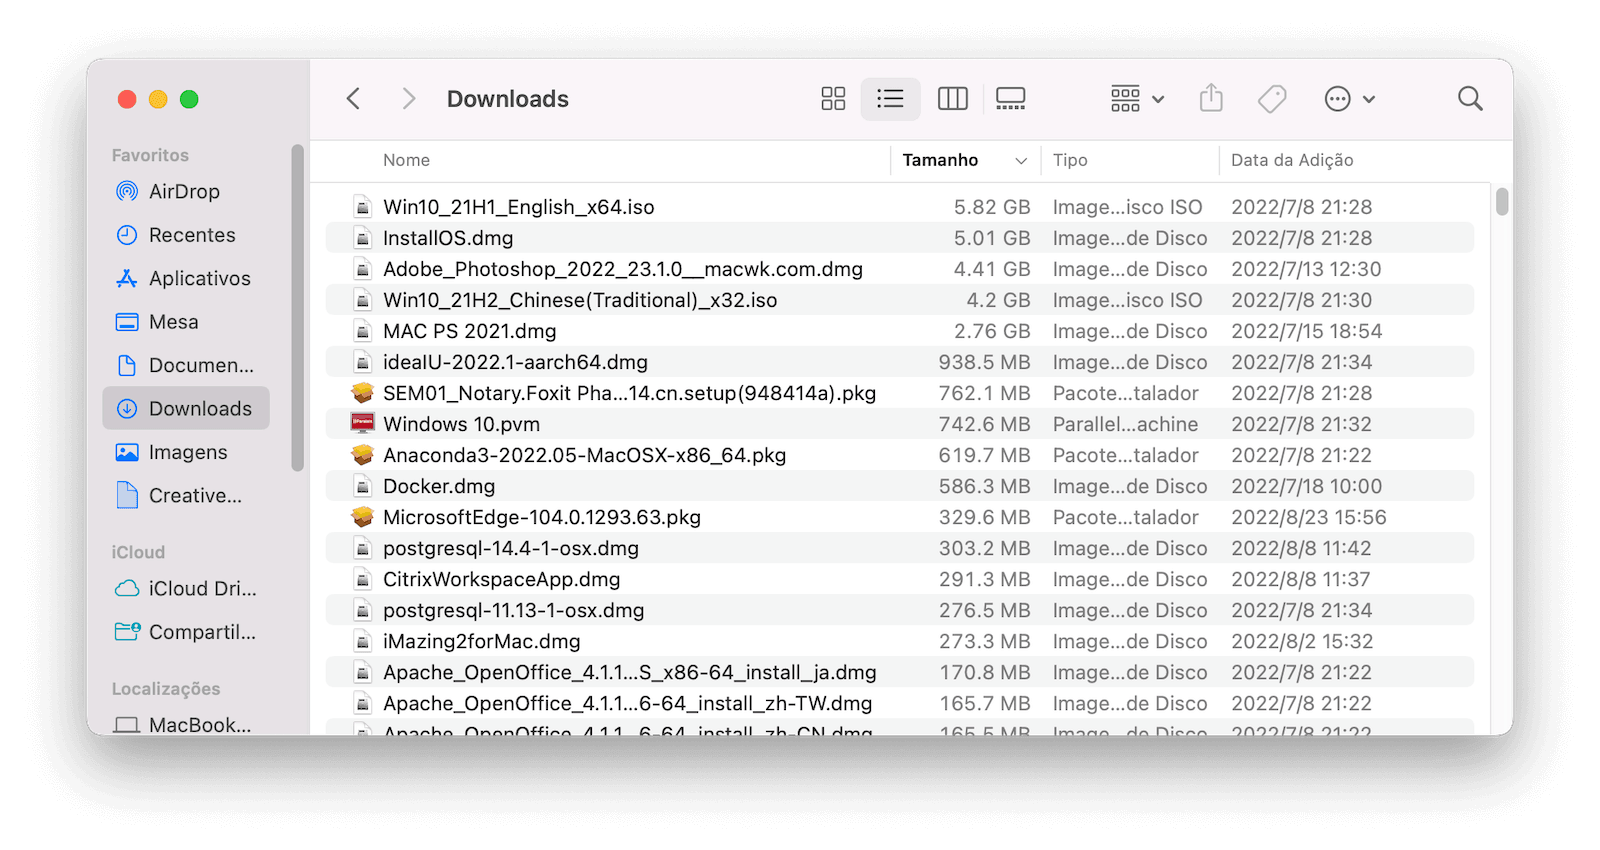This screenshot has height=850, width=1600.
Task: Select MacBook under Localizações
Action: (186, 724)
